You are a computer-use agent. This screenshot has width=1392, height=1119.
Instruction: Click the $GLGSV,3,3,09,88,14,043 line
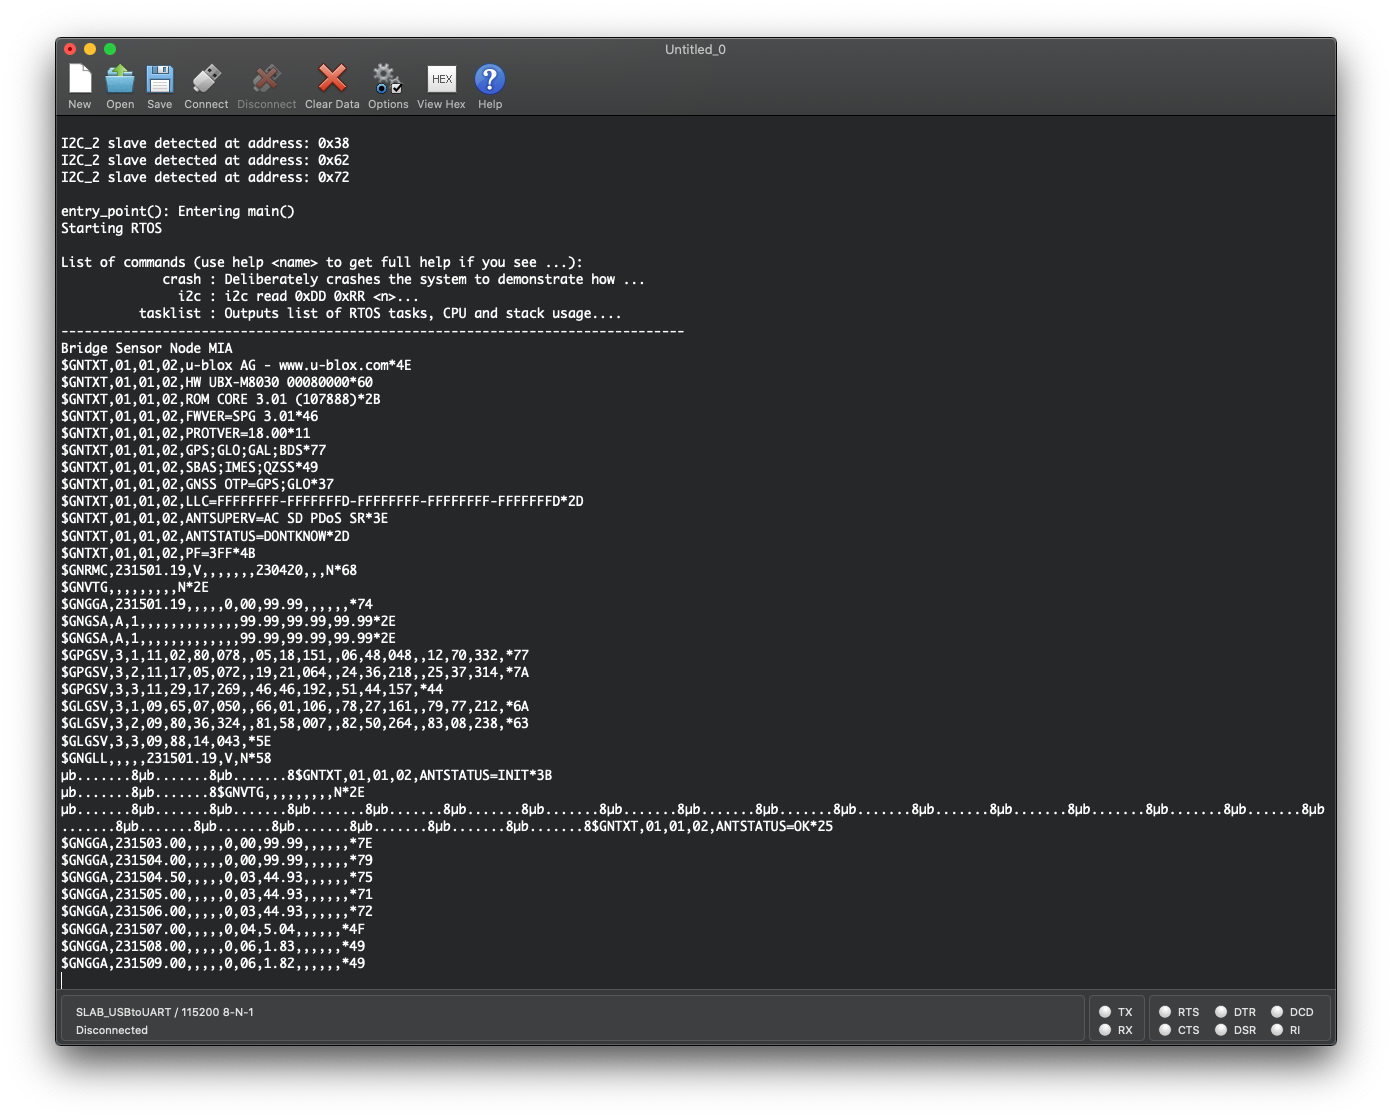pos(166,741)
